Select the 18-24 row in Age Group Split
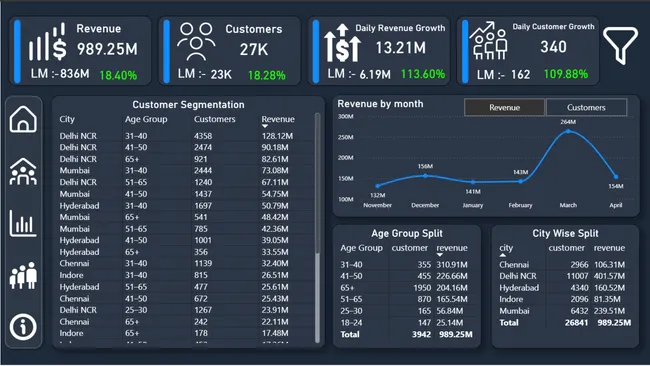The height and width of the screenshot is (366, 650). 406,322
